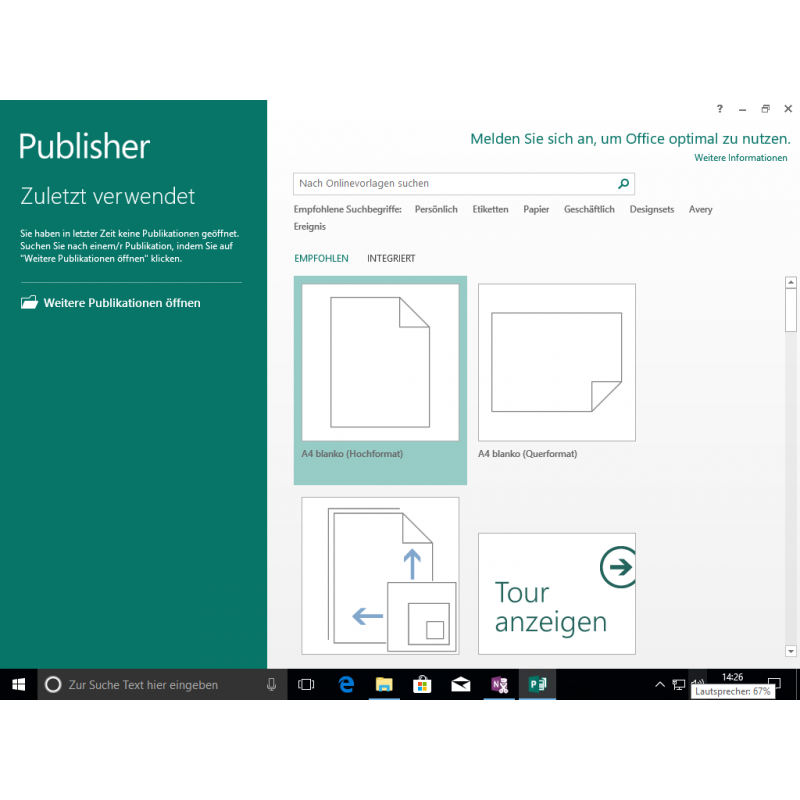This screenshot has width=800, height=800.
Task: Click the Weitere Informationen link
Action: tap(740, 158)
